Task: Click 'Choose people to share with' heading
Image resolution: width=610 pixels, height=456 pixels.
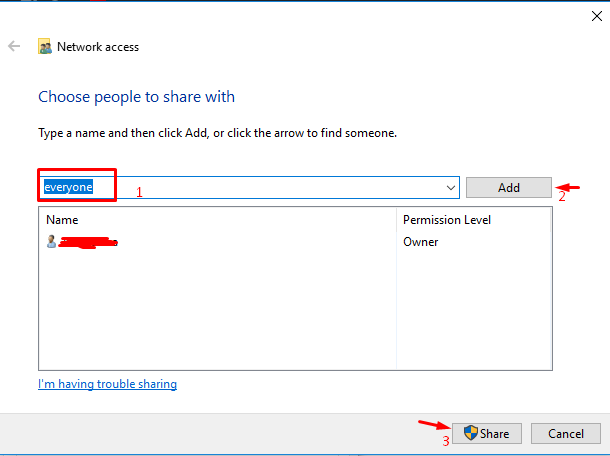Action: [137, 97]
